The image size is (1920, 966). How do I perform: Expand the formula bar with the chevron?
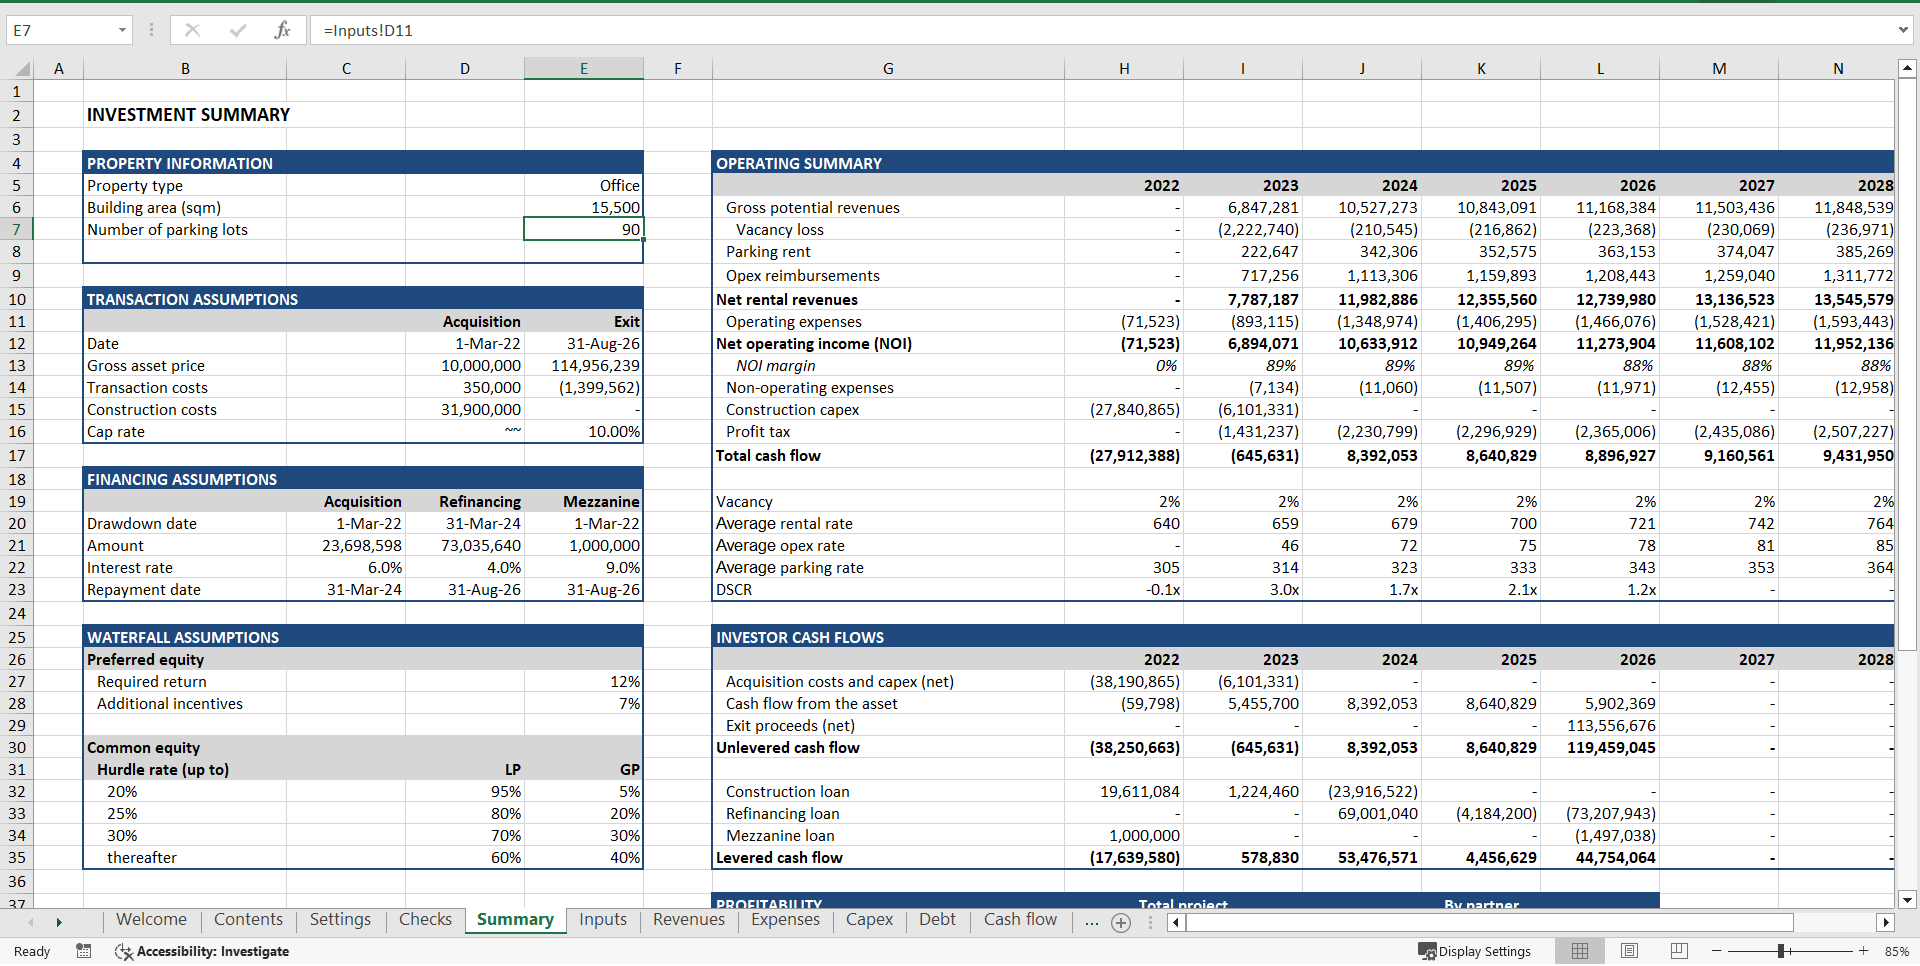coord(1902,30)
